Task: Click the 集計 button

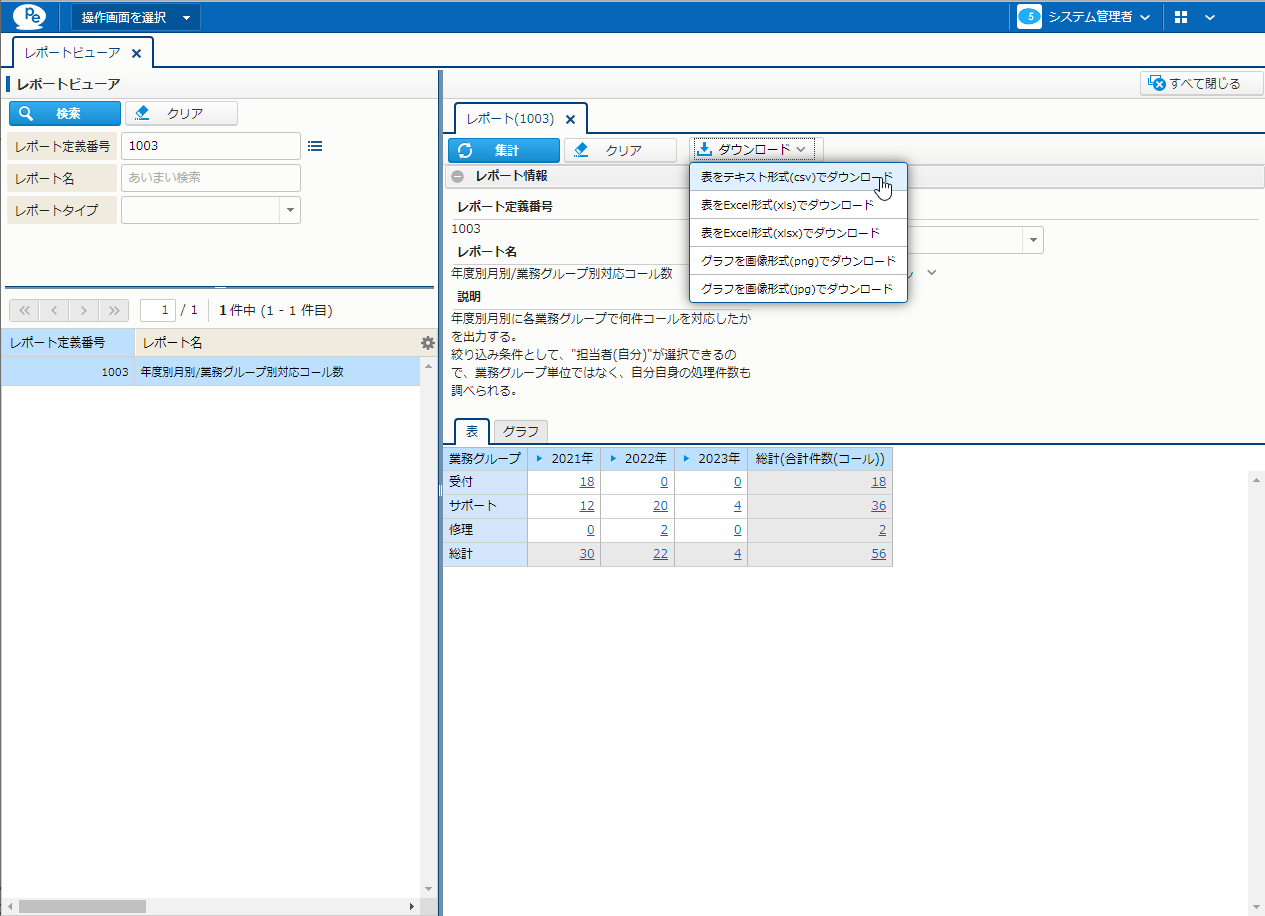Action: click(x=504, y=151)
